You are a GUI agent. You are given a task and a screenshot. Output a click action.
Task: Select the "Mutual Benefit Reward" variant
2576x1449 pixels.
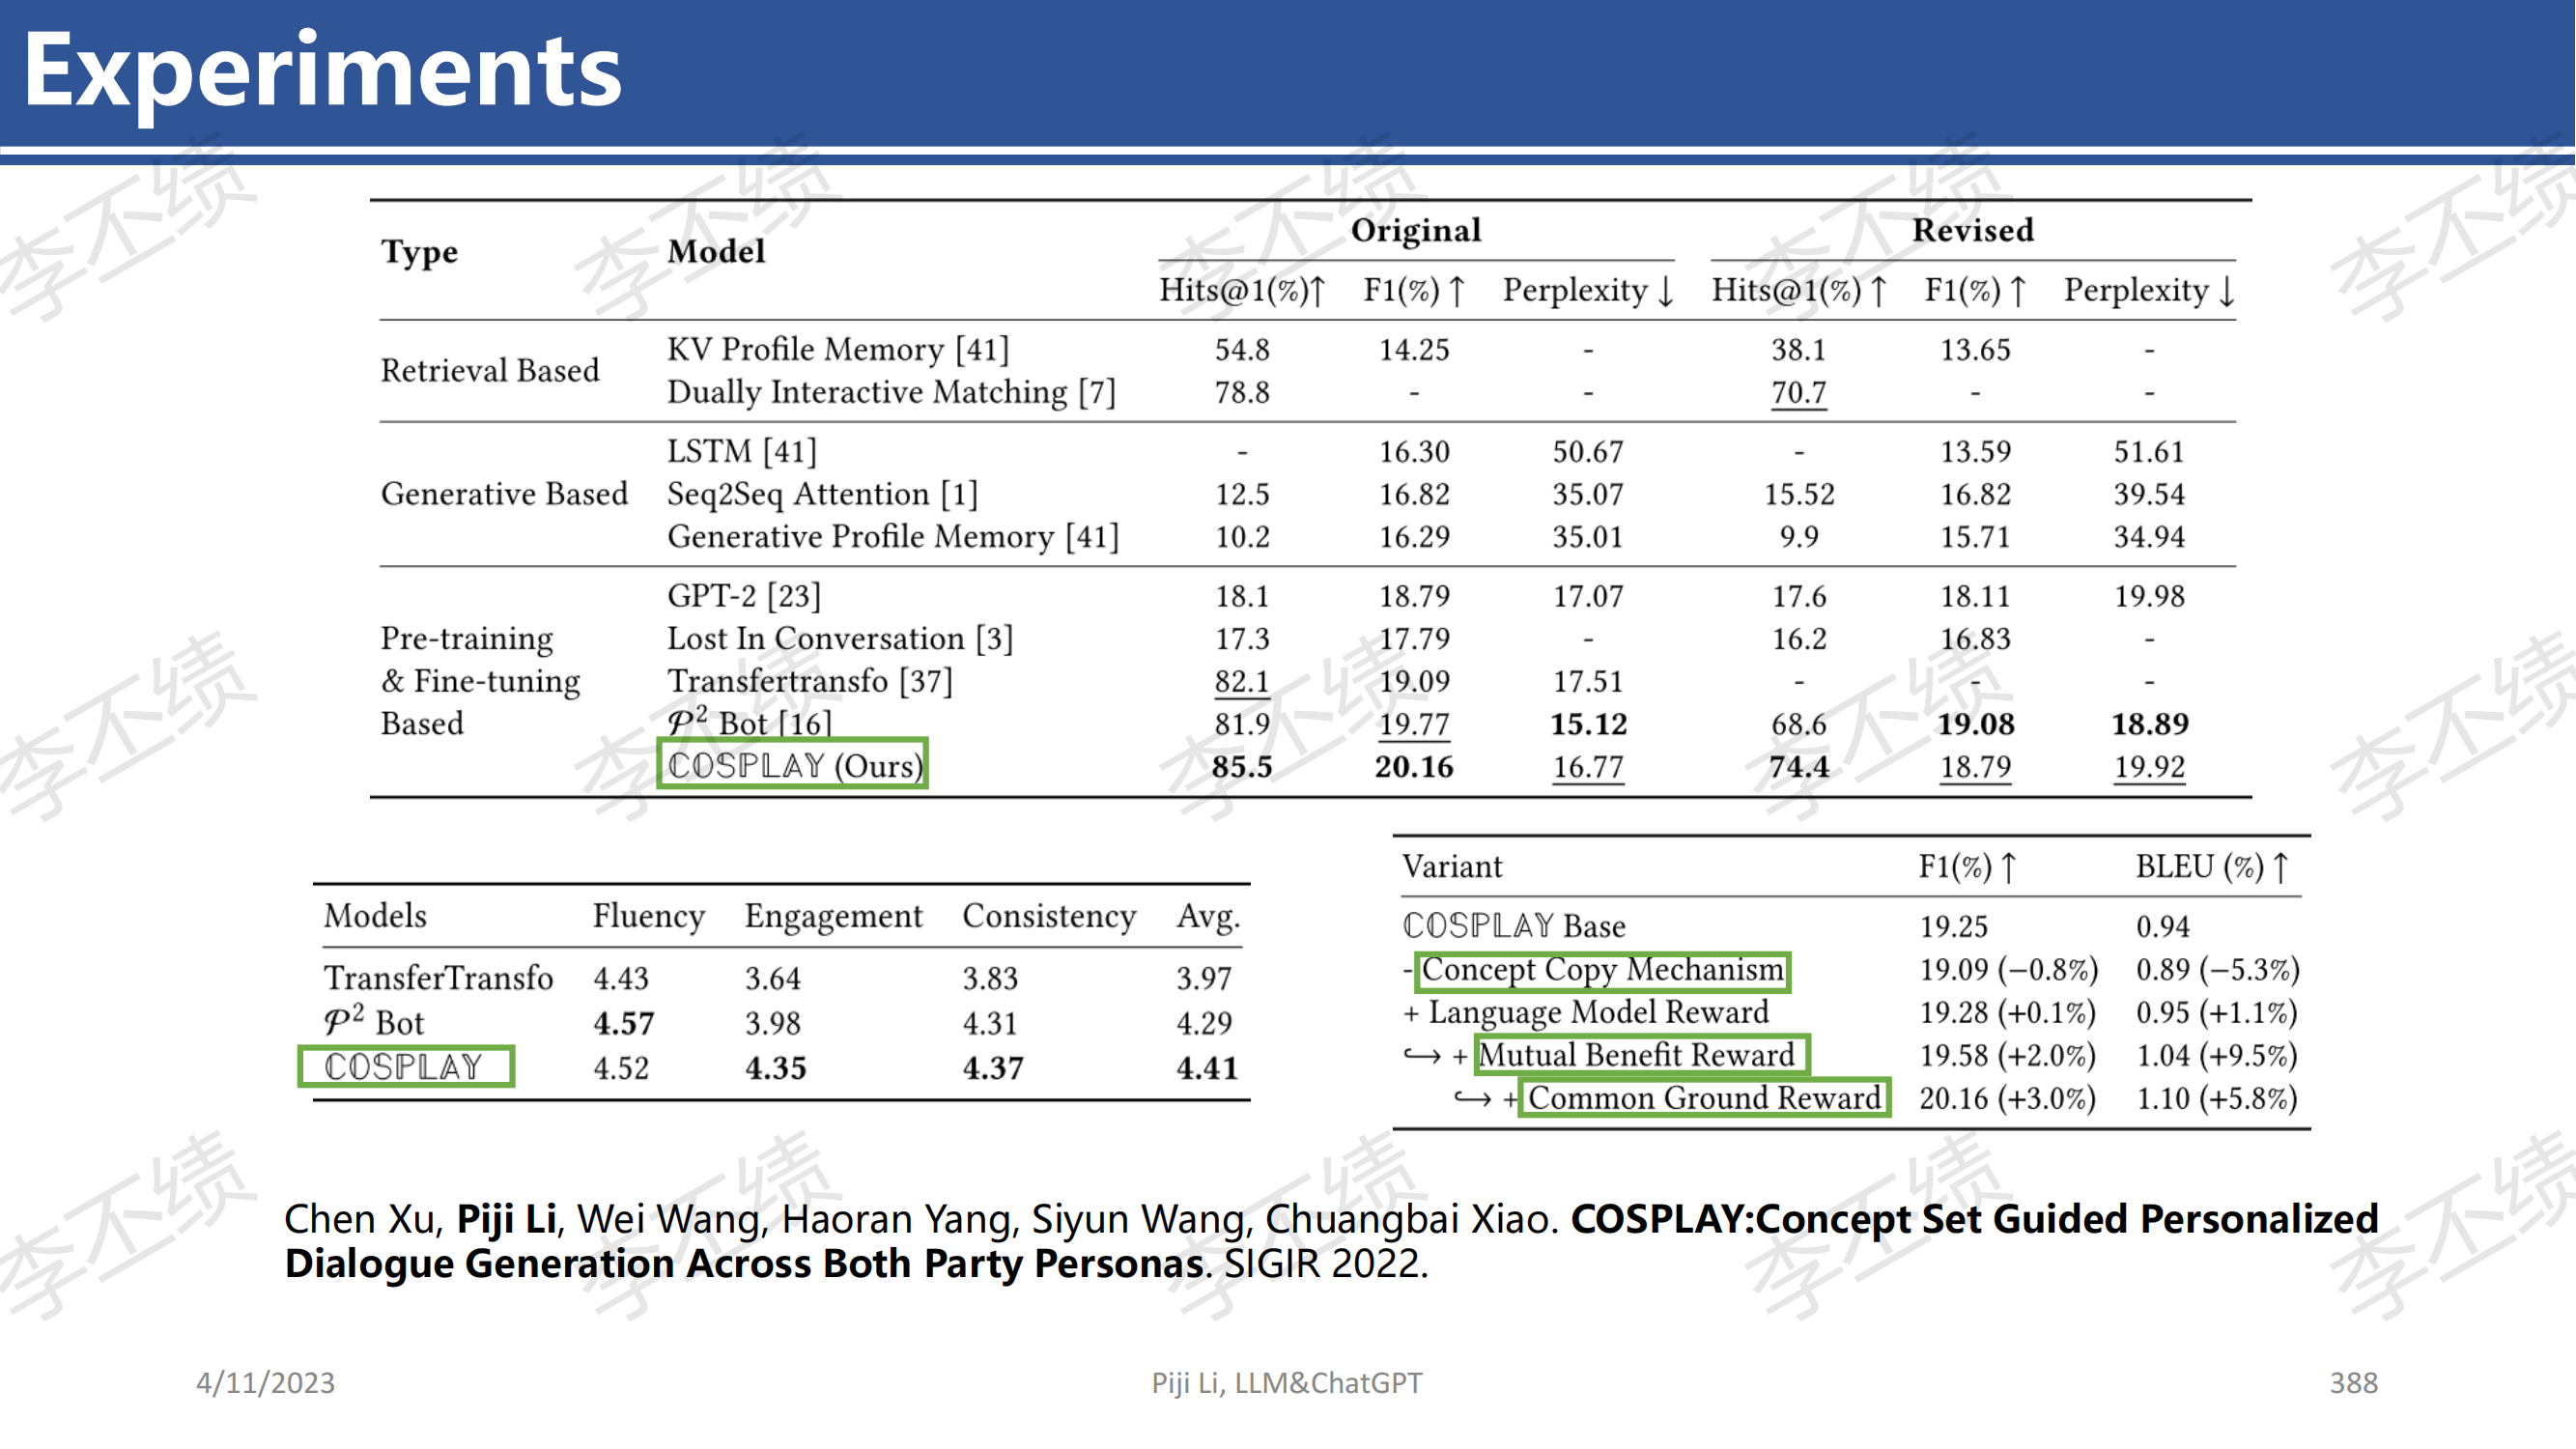pyautogui.click(x=1641, y=1055)
